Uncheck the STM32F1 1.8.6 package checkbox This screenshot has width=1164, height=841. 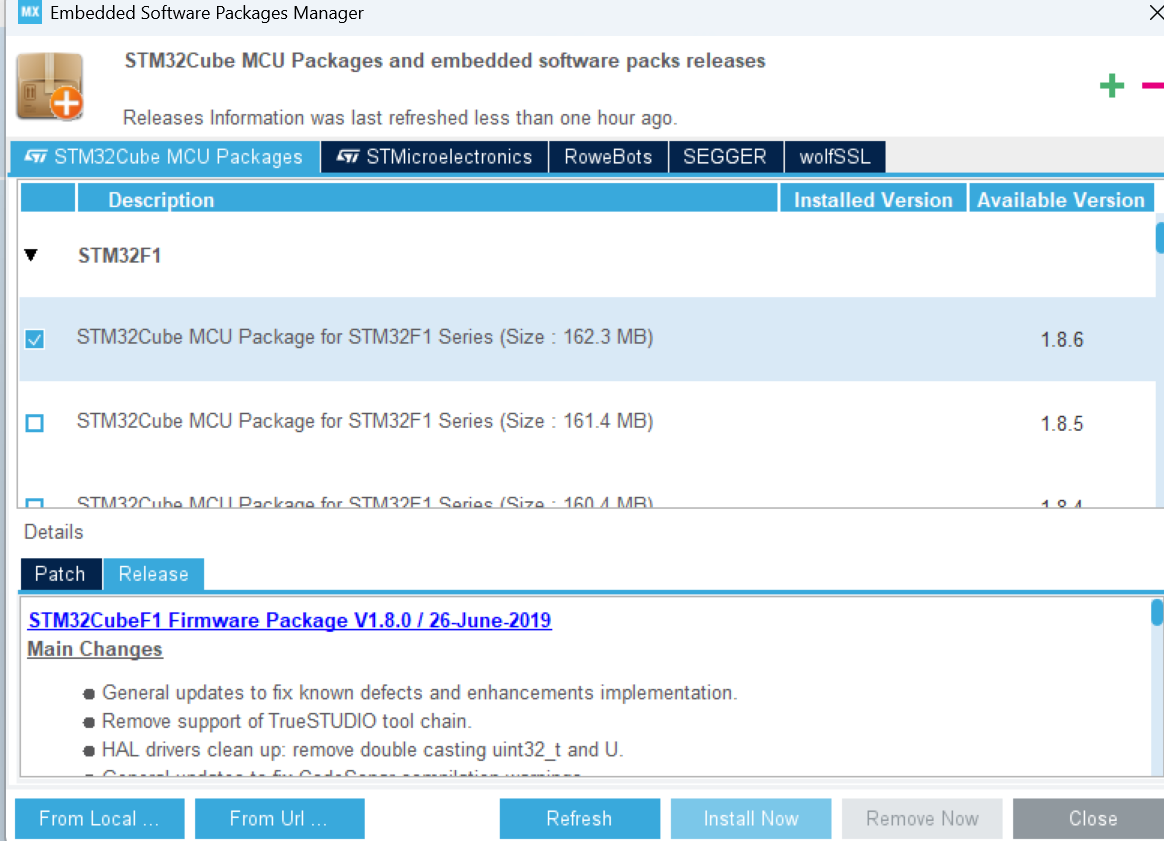[x=34, y=339]
